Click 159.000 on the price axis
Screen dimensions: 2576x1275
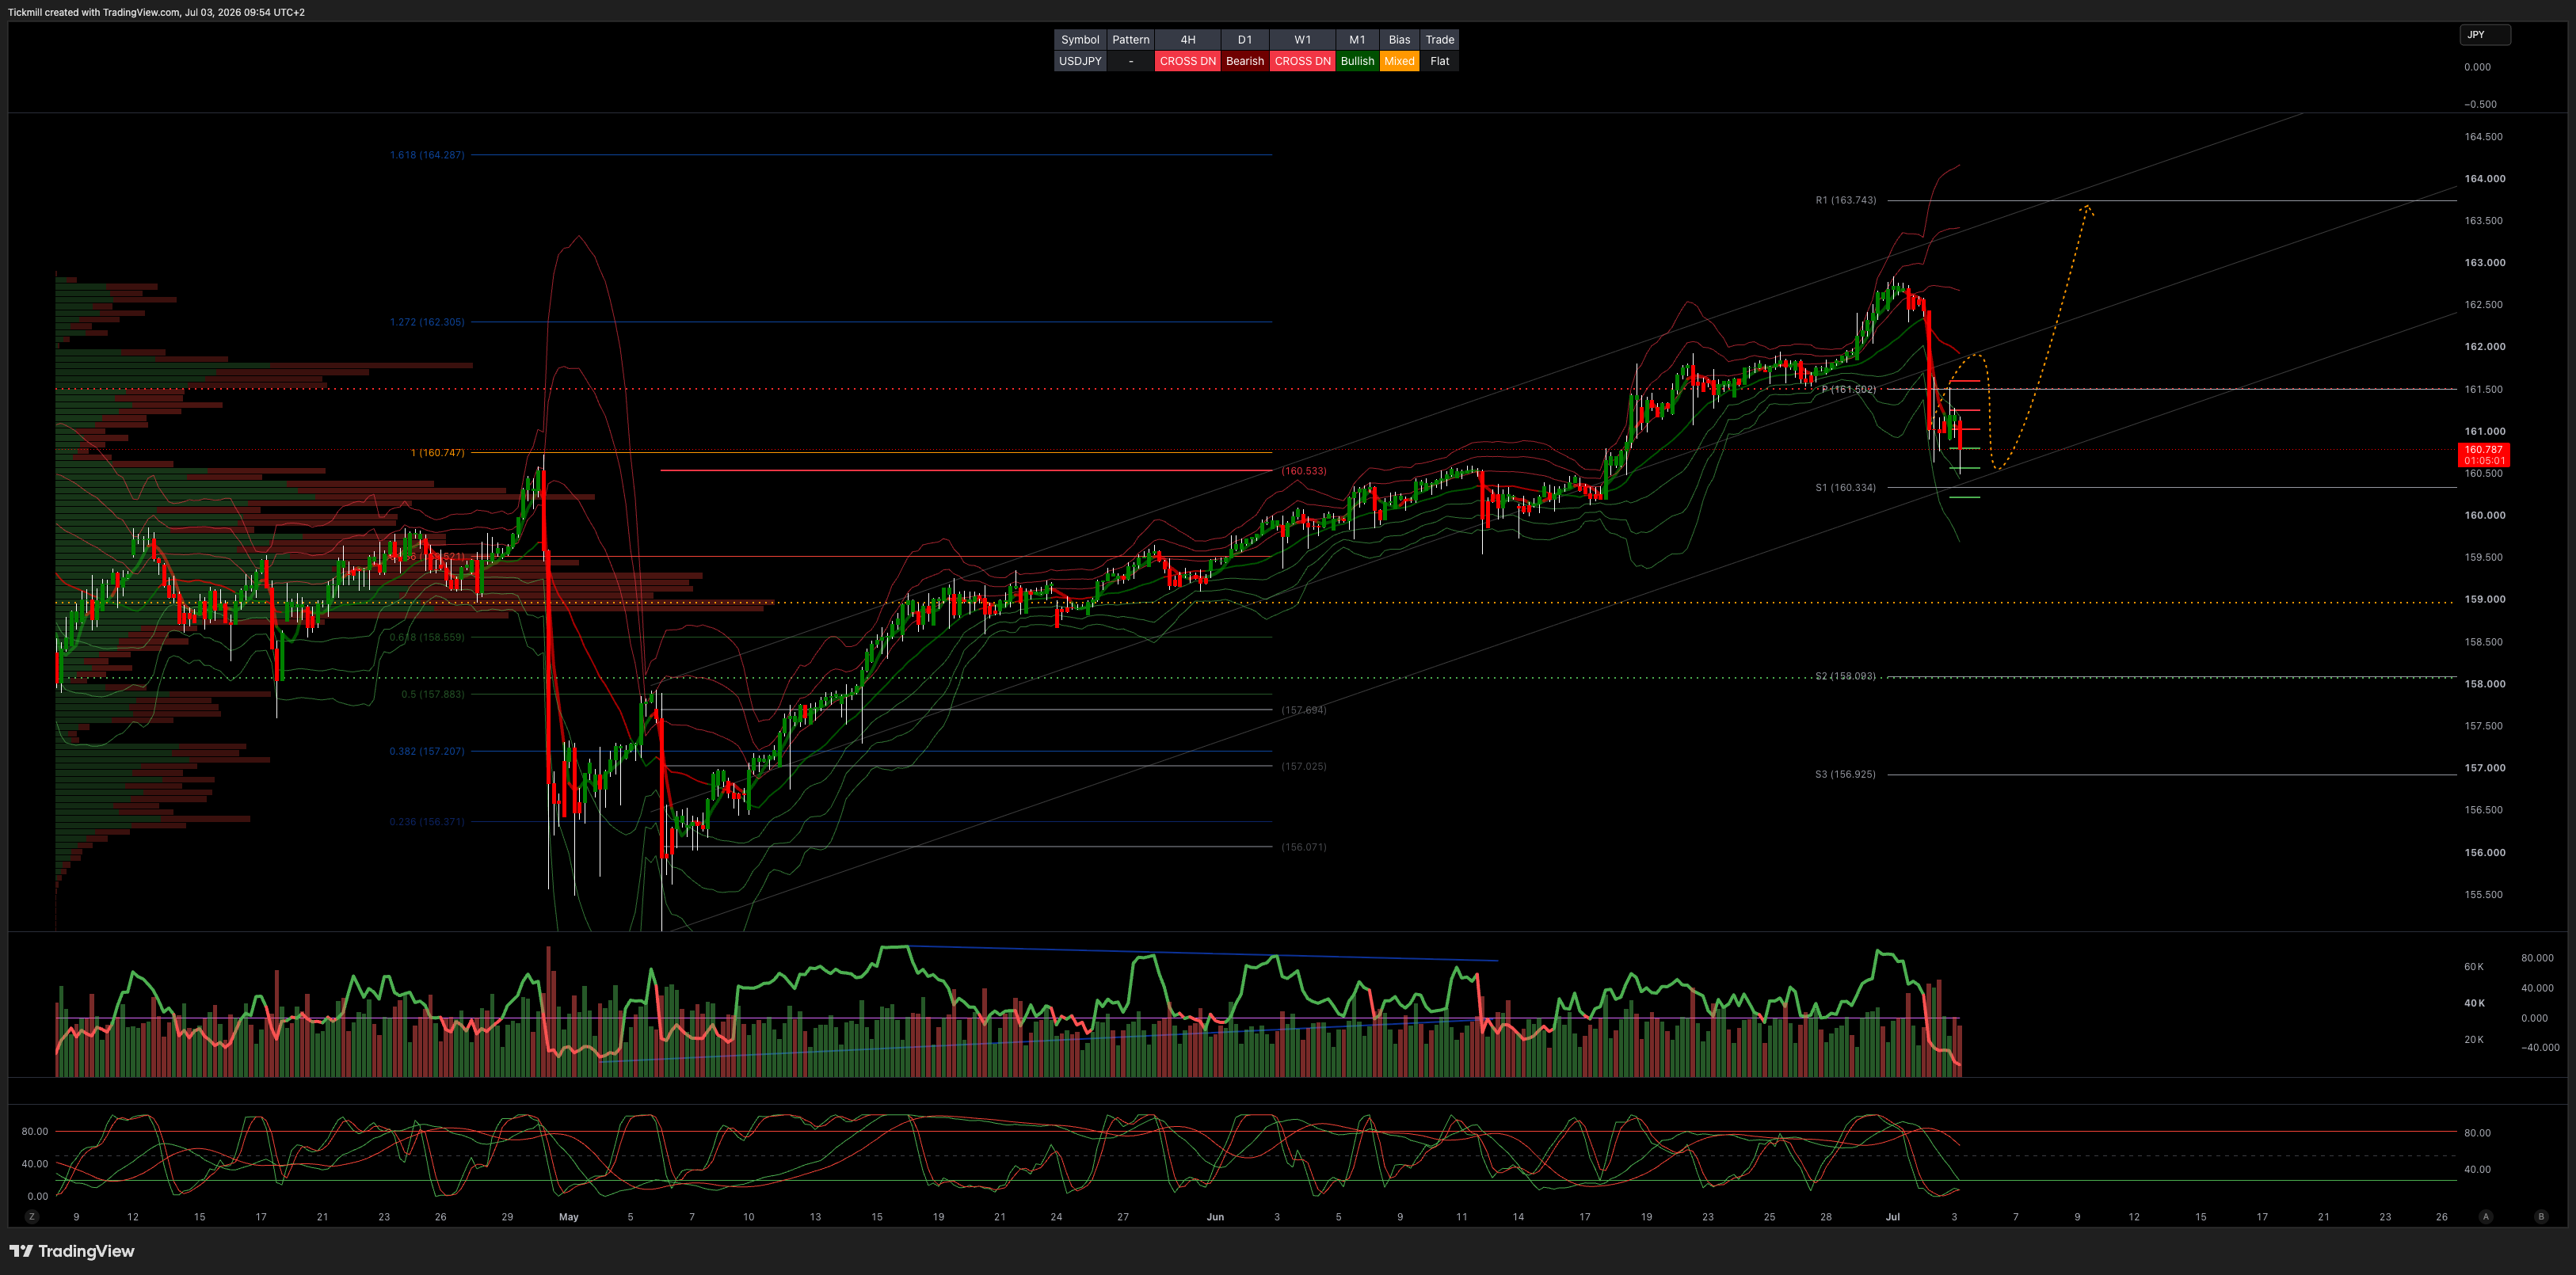(x=2485, y=600)
